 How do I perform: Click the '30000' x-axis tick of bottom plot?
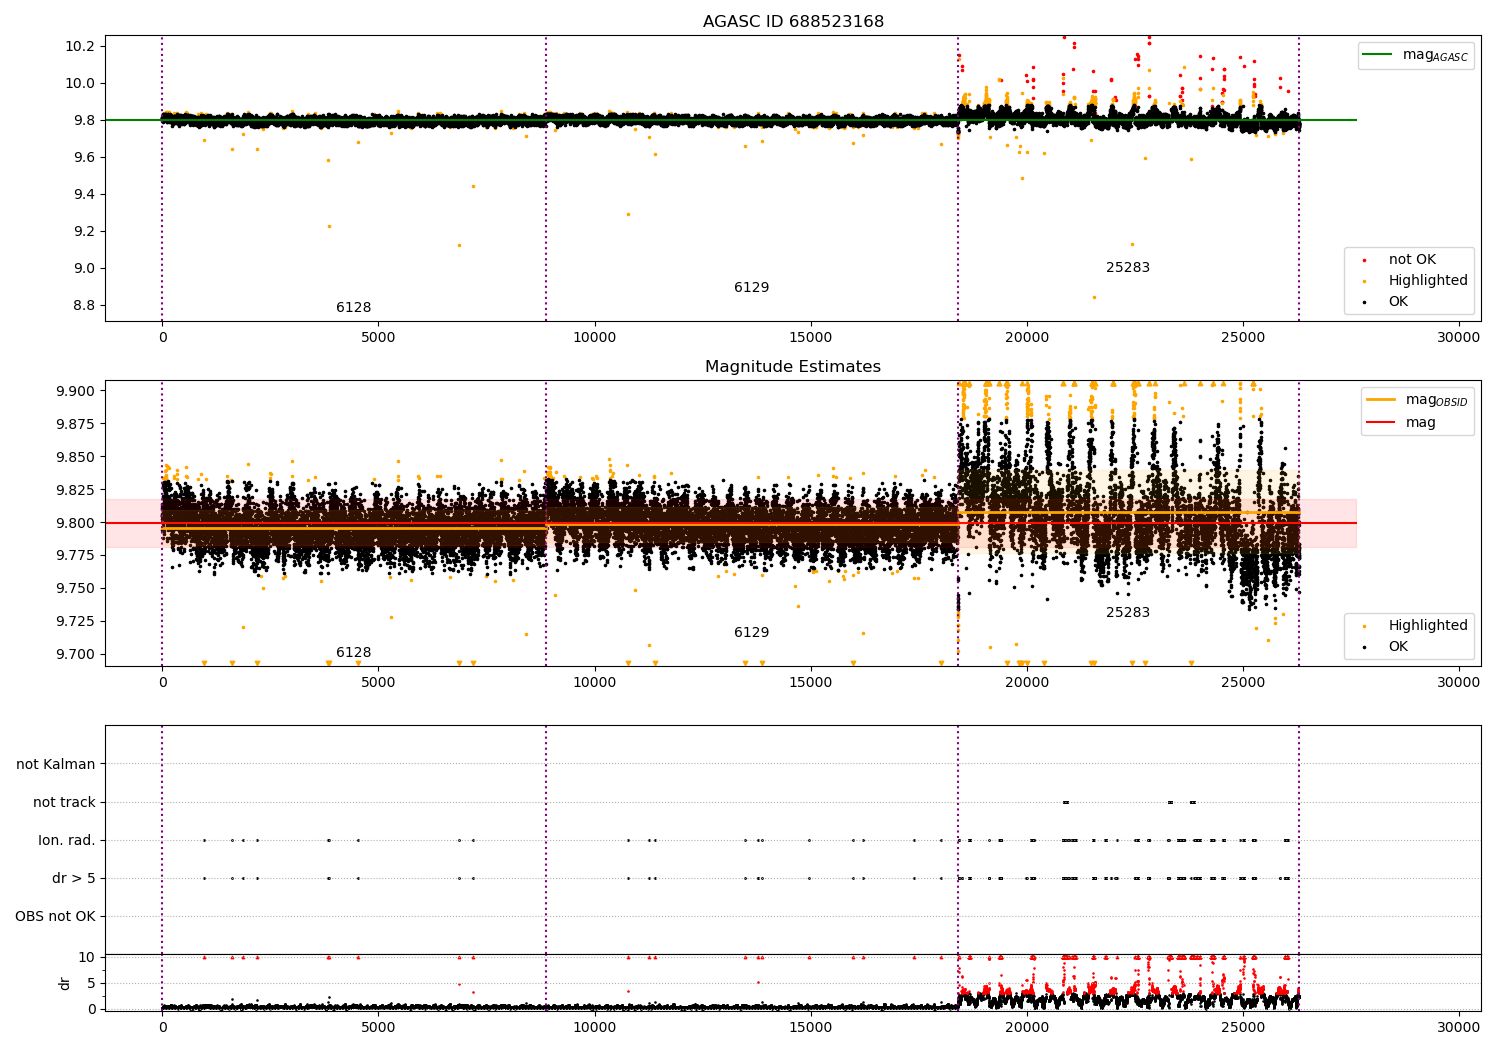[1458, 1027]
